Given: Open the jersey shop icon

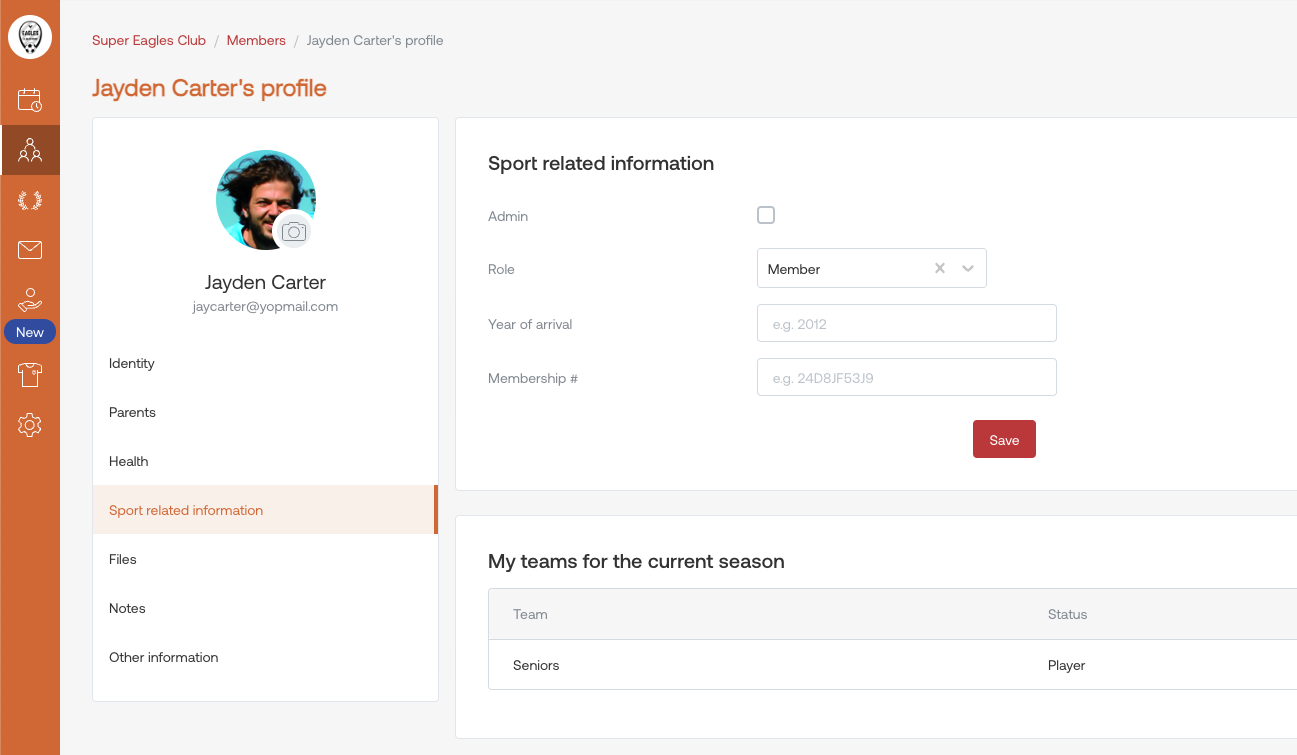Looking at the screenshot, I should coord(30,375).
